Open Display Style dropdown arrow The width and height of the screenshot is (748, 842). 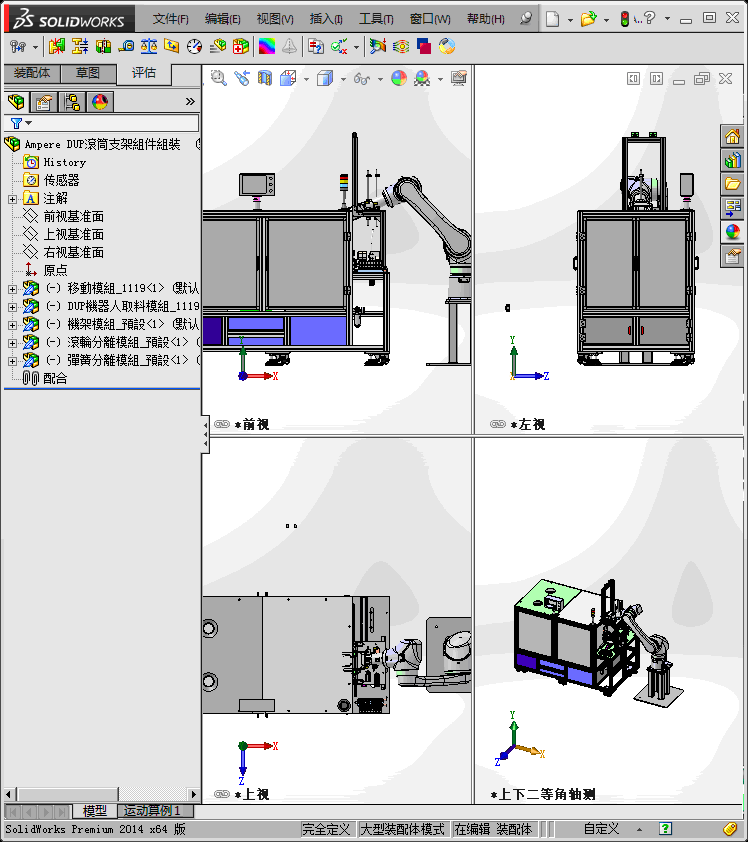[x=344, y=79]
